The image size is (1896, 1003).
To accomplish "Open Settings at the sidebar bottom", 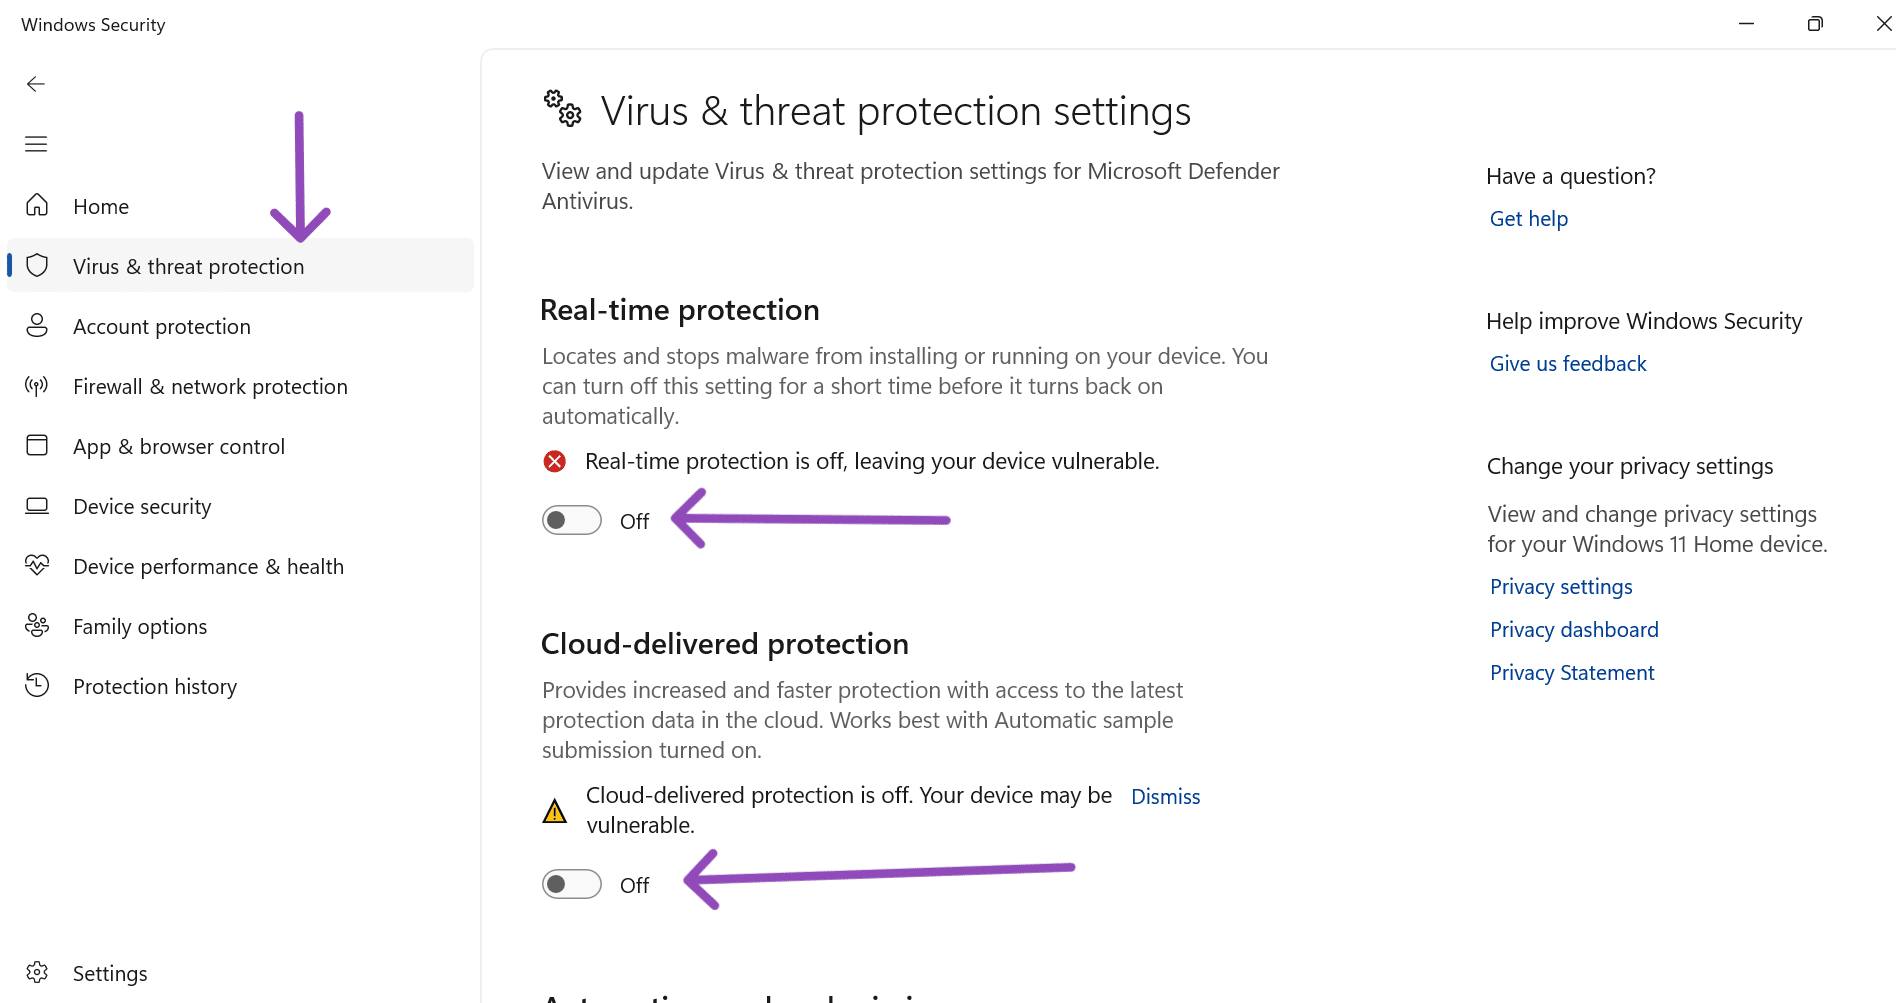I will tap(109, 973).
